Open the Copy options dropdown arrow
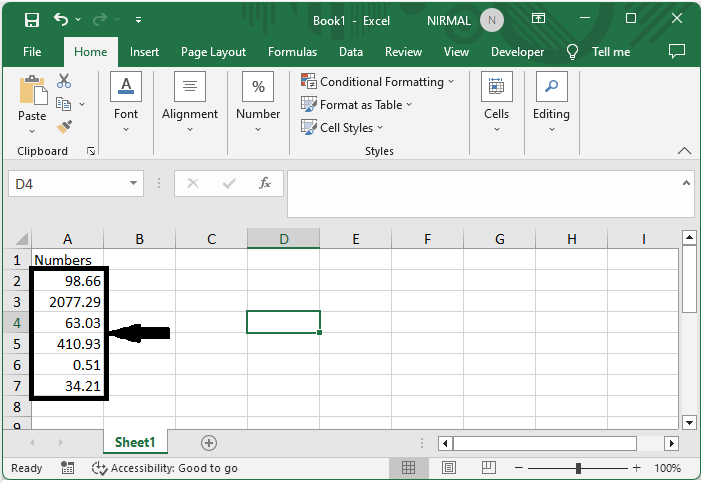Screen dimensions: 702x483 tap(82, 104)
